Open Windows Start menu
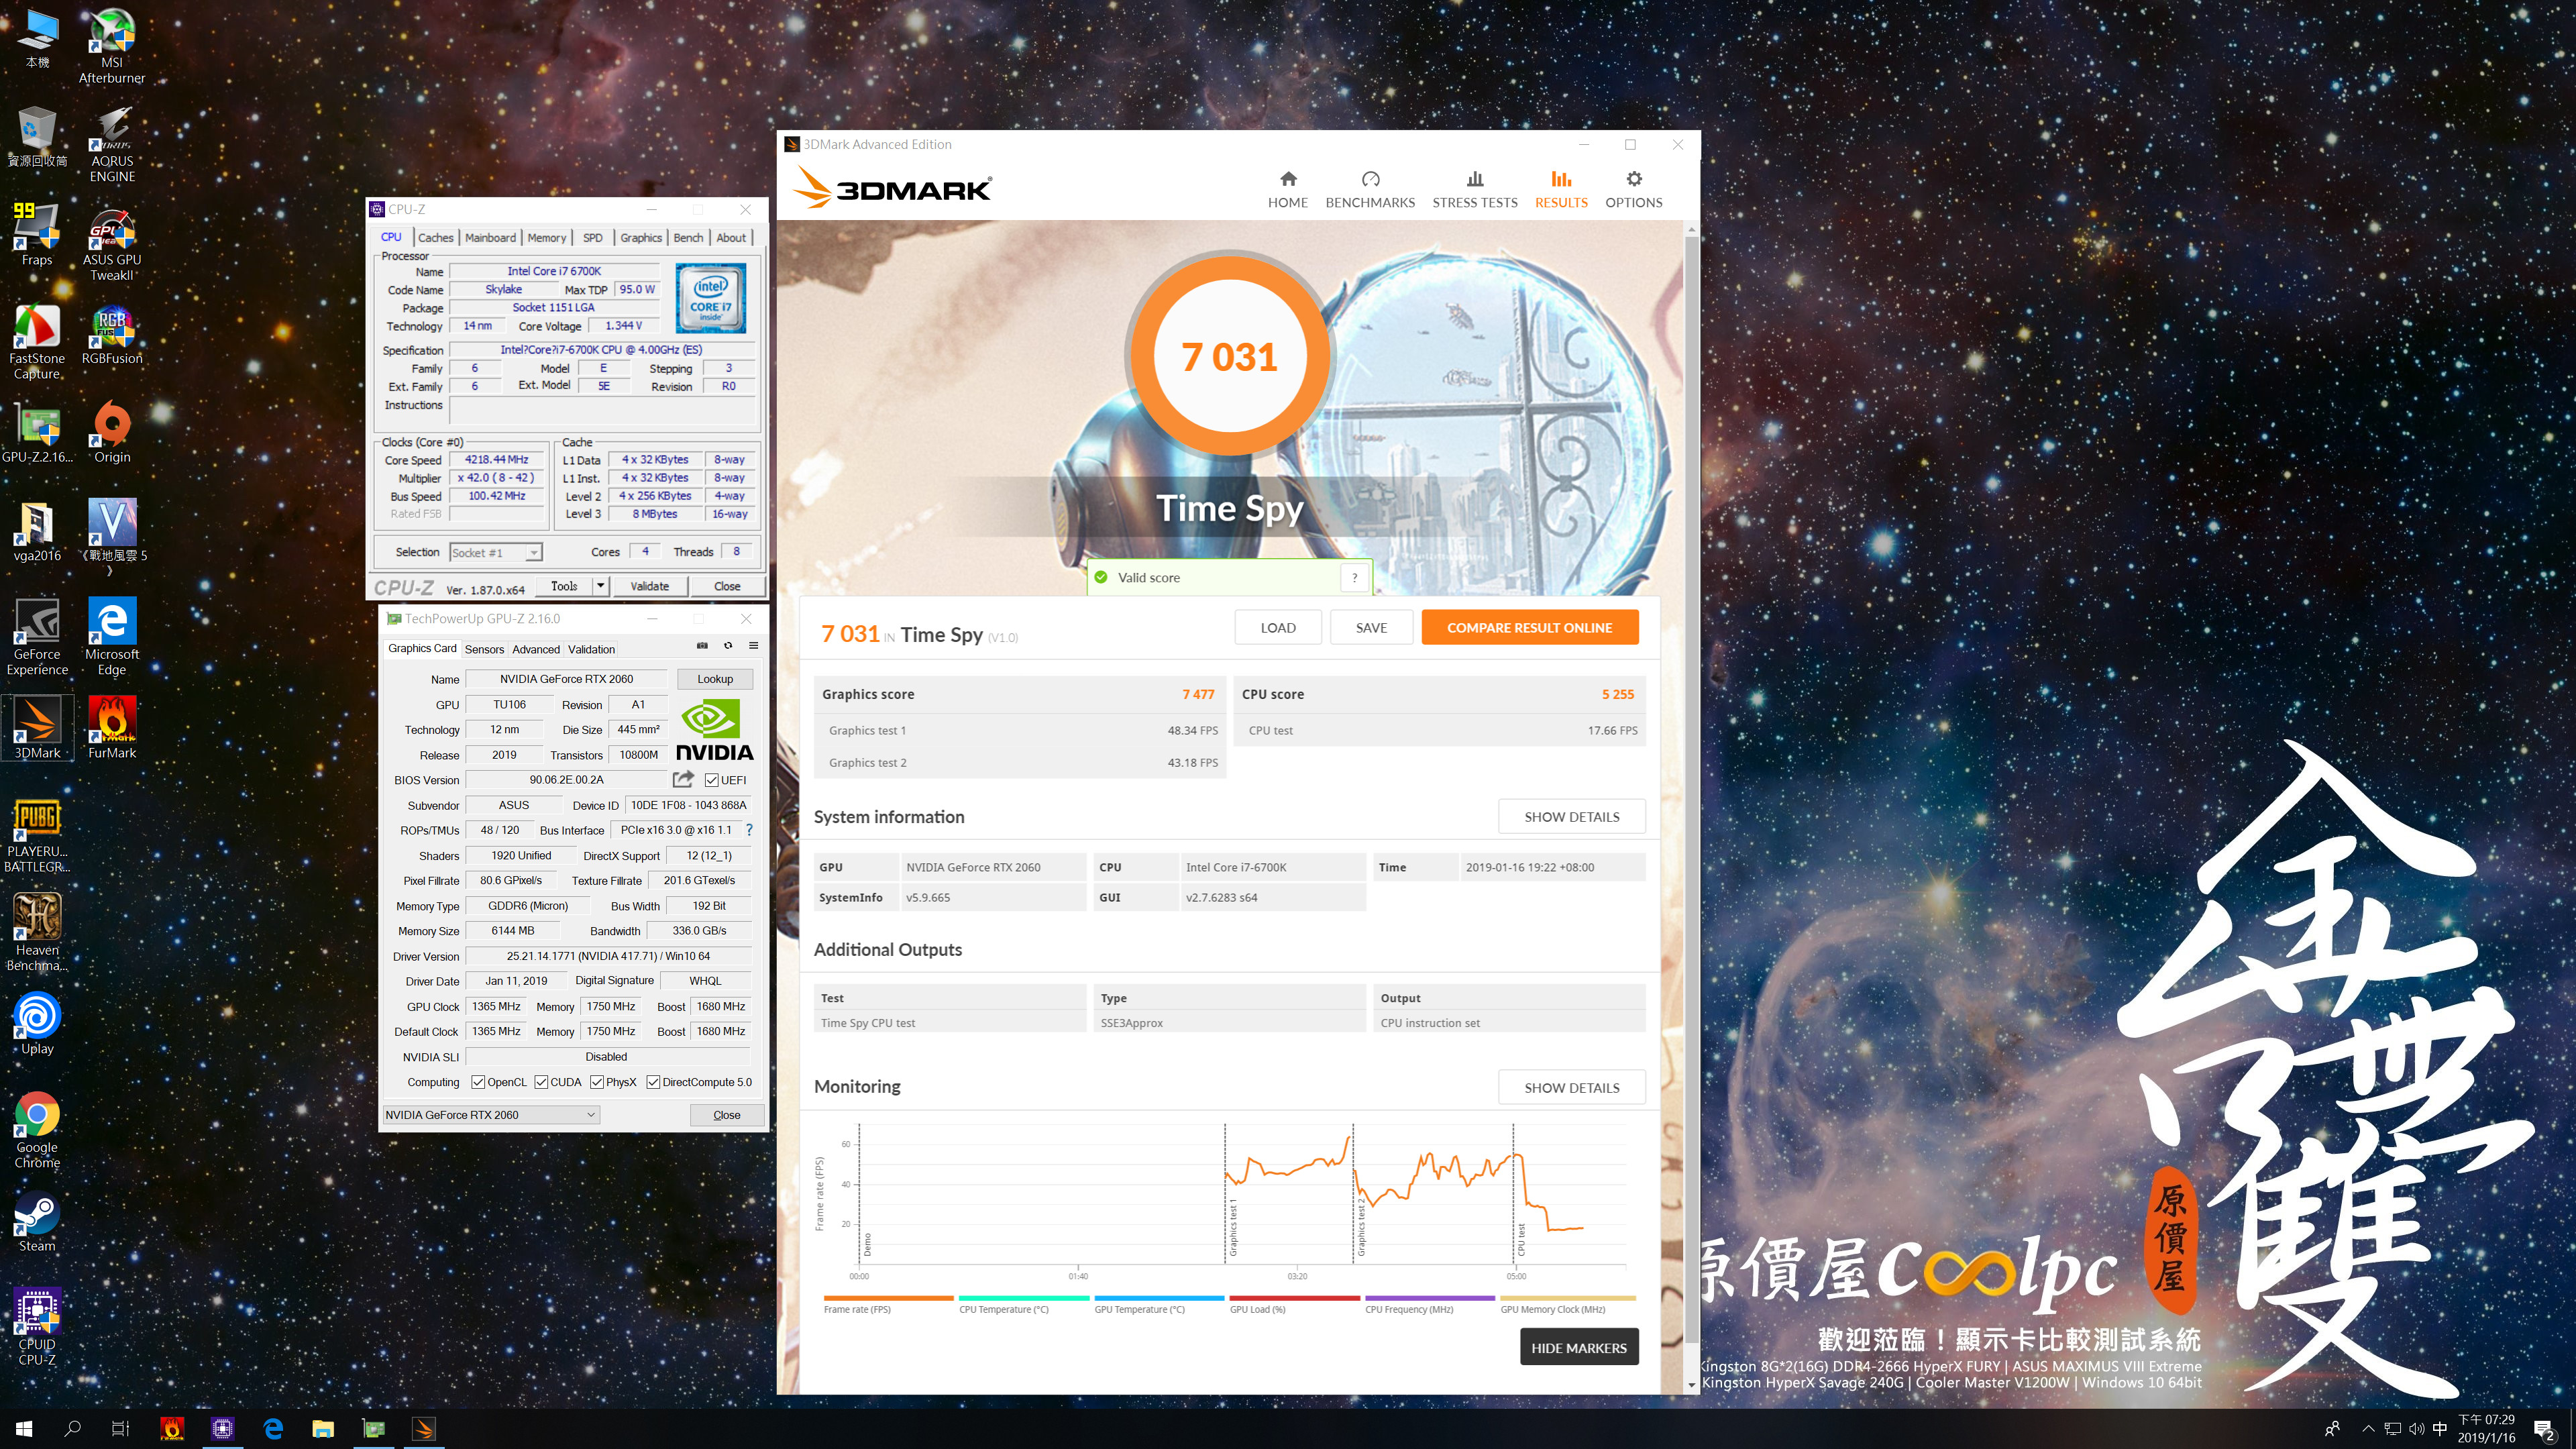This screenshot has height=1449, width=2576. coord(24,1428)
